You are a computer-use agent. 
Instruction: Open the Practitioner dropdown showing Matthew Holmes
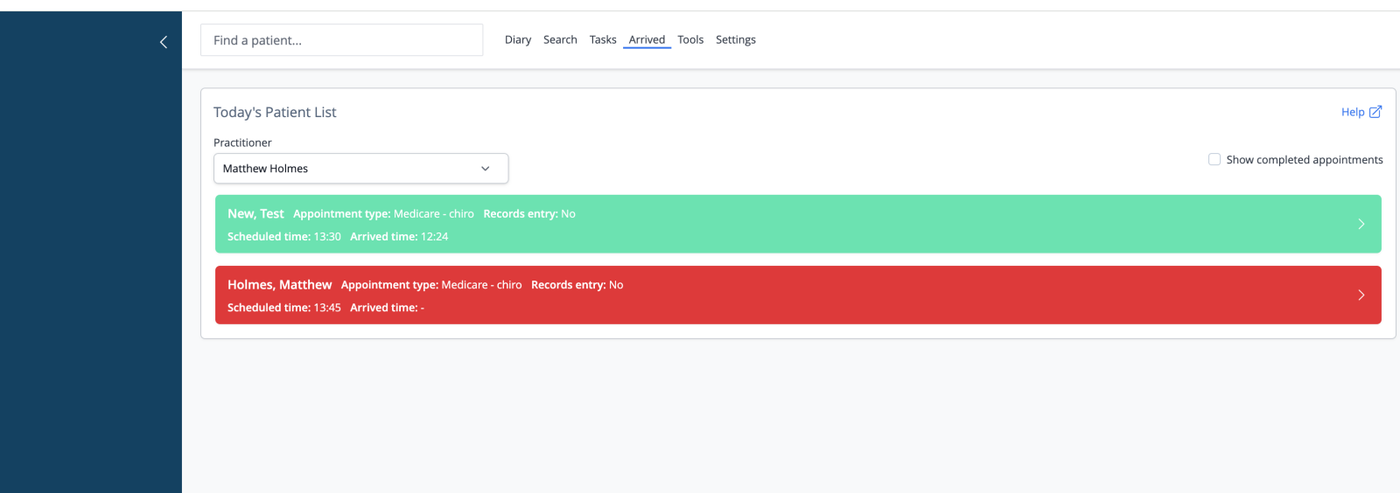point(361,168)
